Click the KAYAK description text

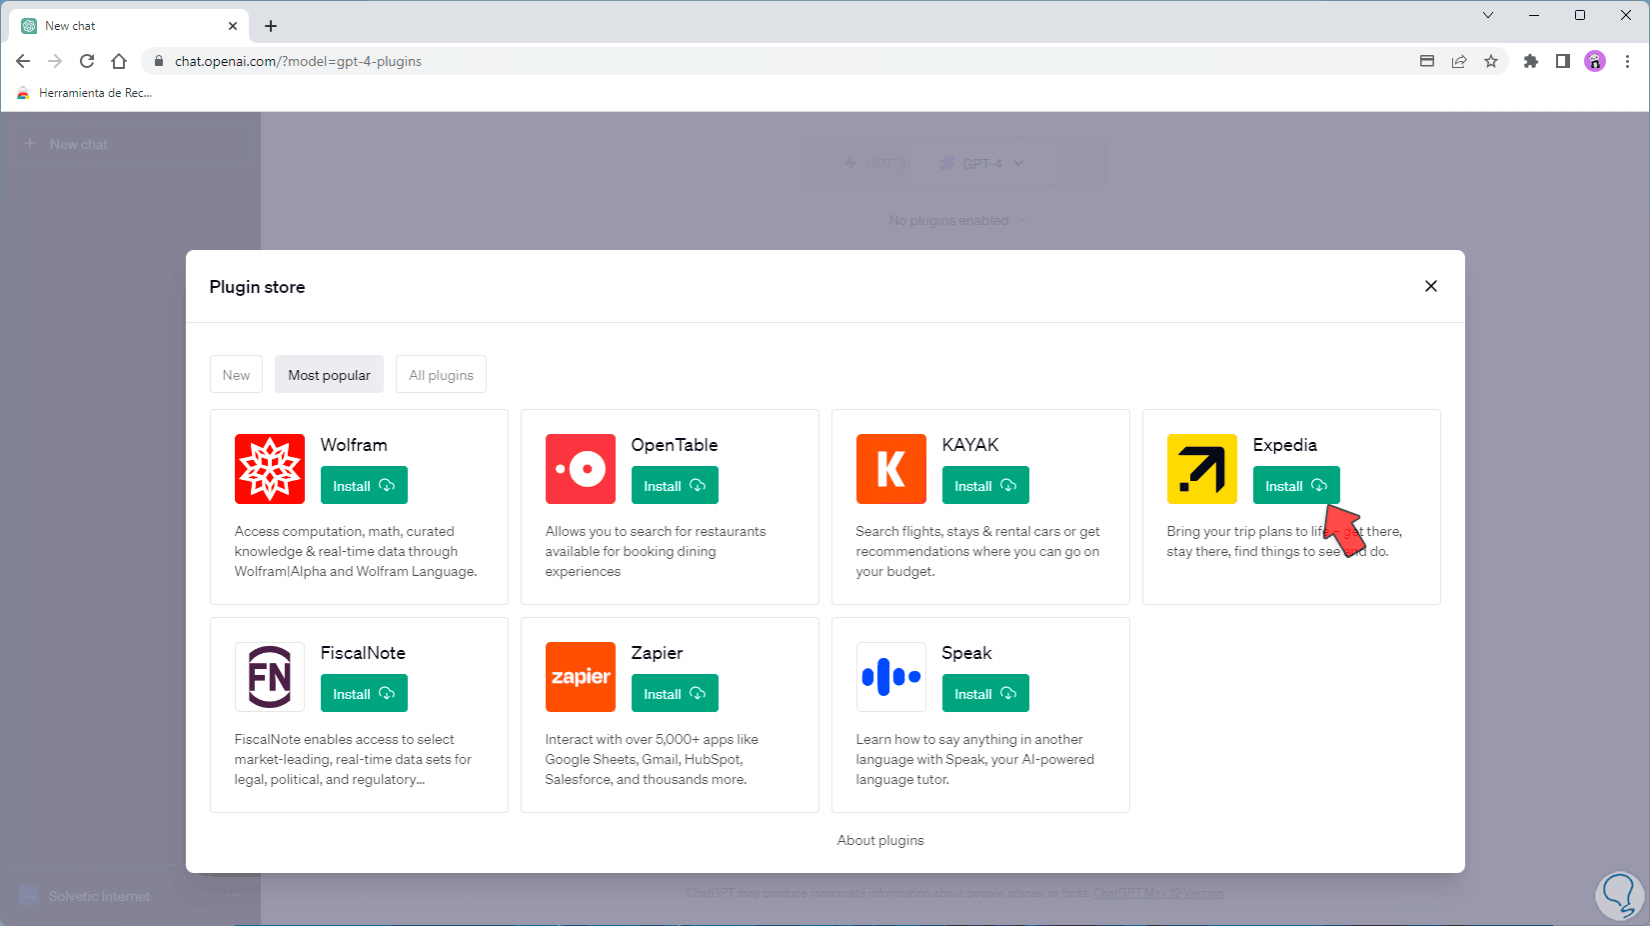[978, 552]
